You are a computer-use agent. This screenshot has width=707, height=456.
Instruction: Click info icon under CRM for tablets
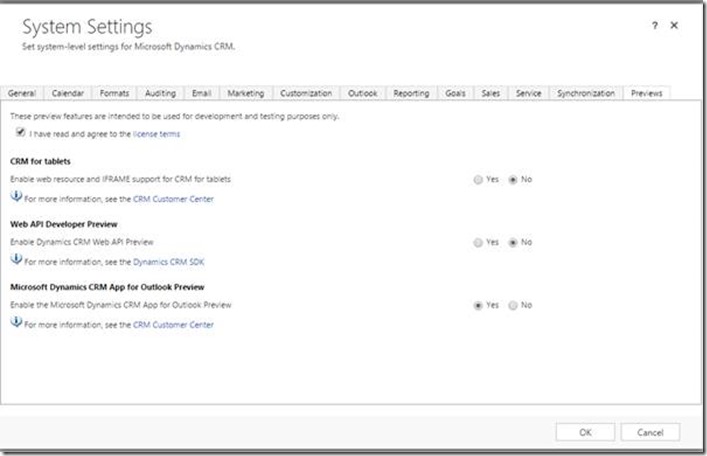(16, 198)
